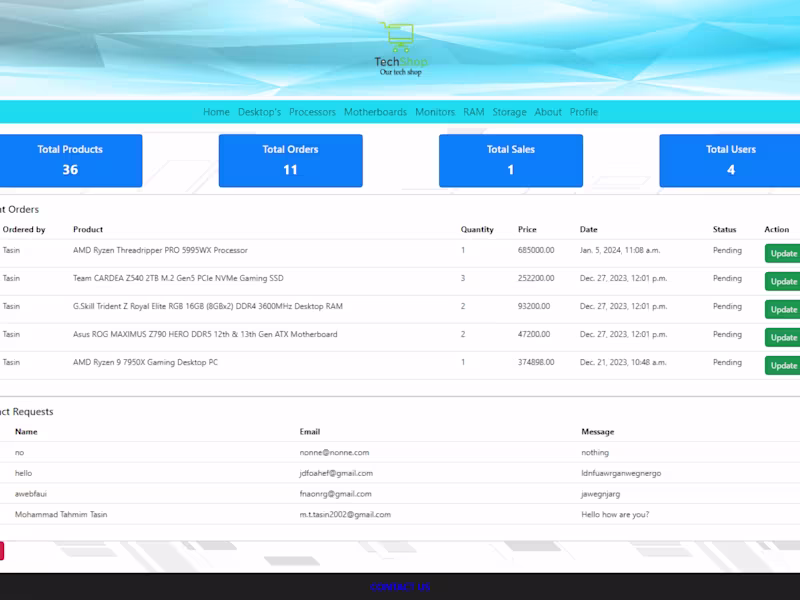Click the message 'jawegnjarg'

(x=601, y=494)
